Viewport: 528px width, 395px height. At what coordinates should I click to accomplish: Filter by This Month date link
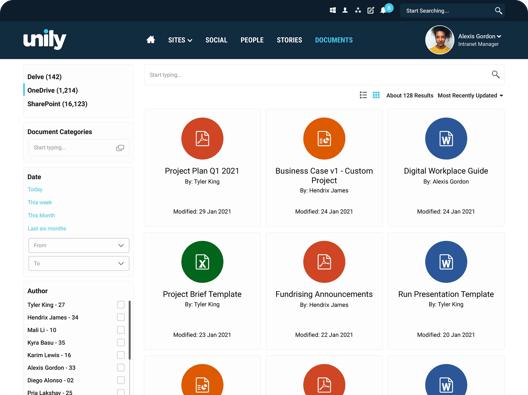tap(41, 215)
